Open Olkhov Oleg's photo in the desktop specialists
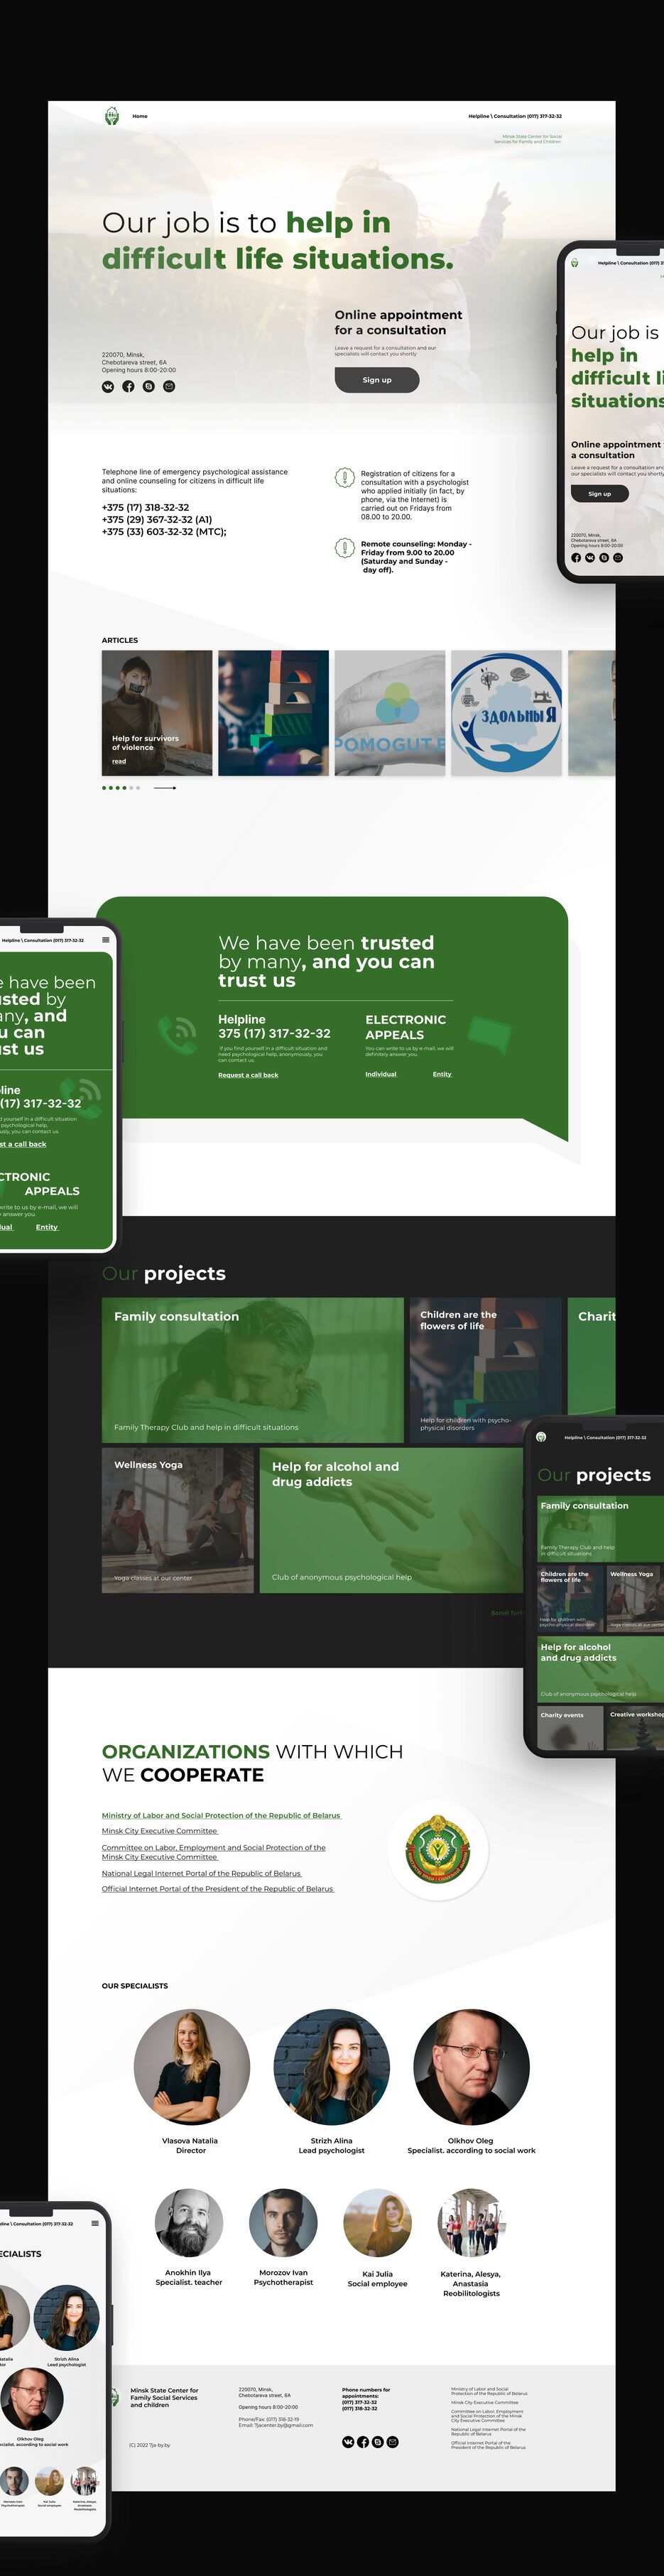Screen dimensions: 664x2576 [471, 2067]
